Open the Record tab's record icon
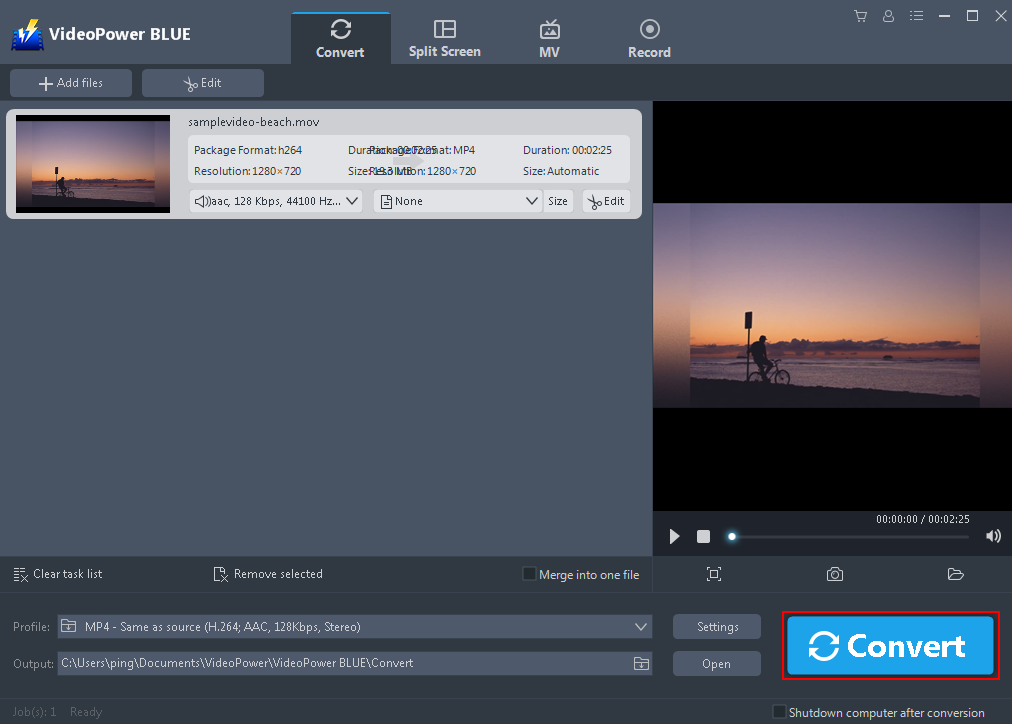This screenshot has width=1012, height=724. click(x=649, y=29)
